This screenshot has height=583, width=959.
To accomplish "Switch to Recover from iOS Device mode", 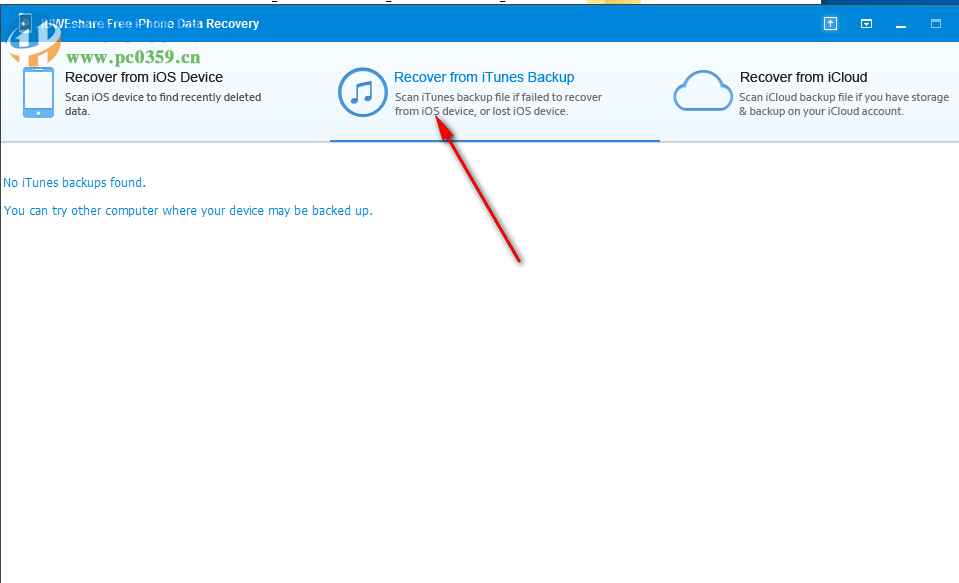I will click(144, 77).
